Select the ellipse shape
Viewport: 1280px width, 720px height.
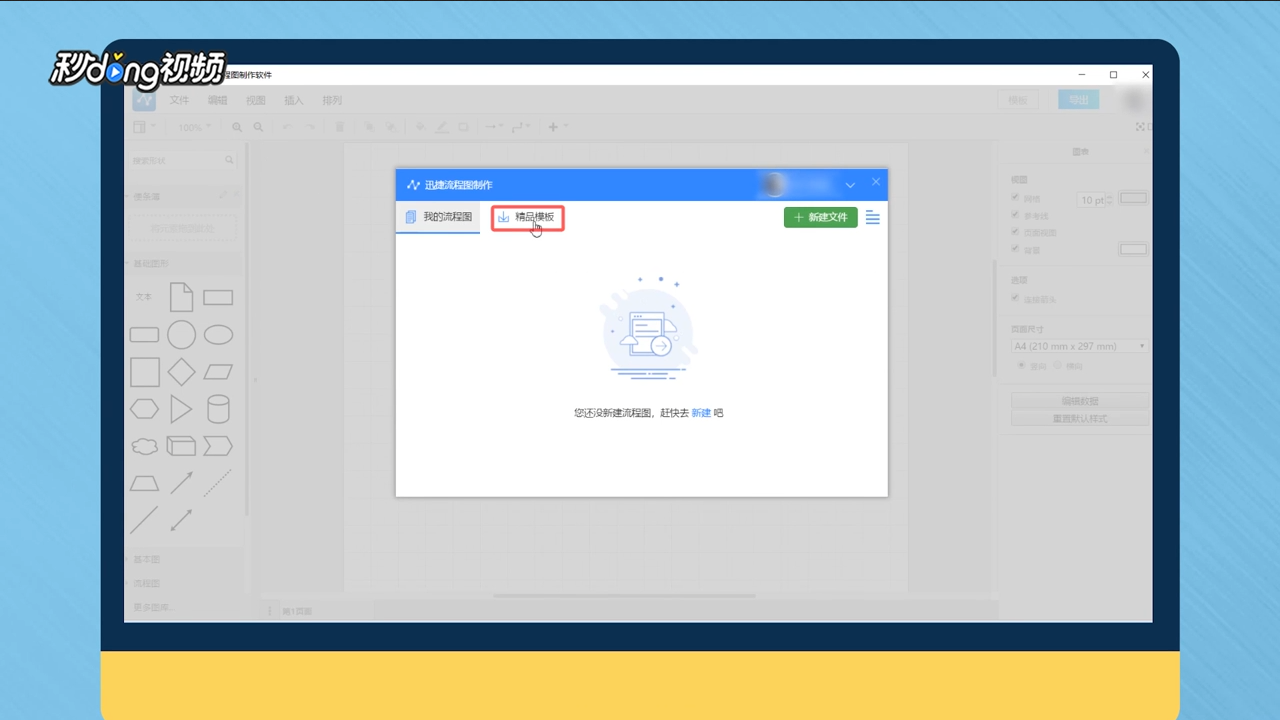[218, 335]
